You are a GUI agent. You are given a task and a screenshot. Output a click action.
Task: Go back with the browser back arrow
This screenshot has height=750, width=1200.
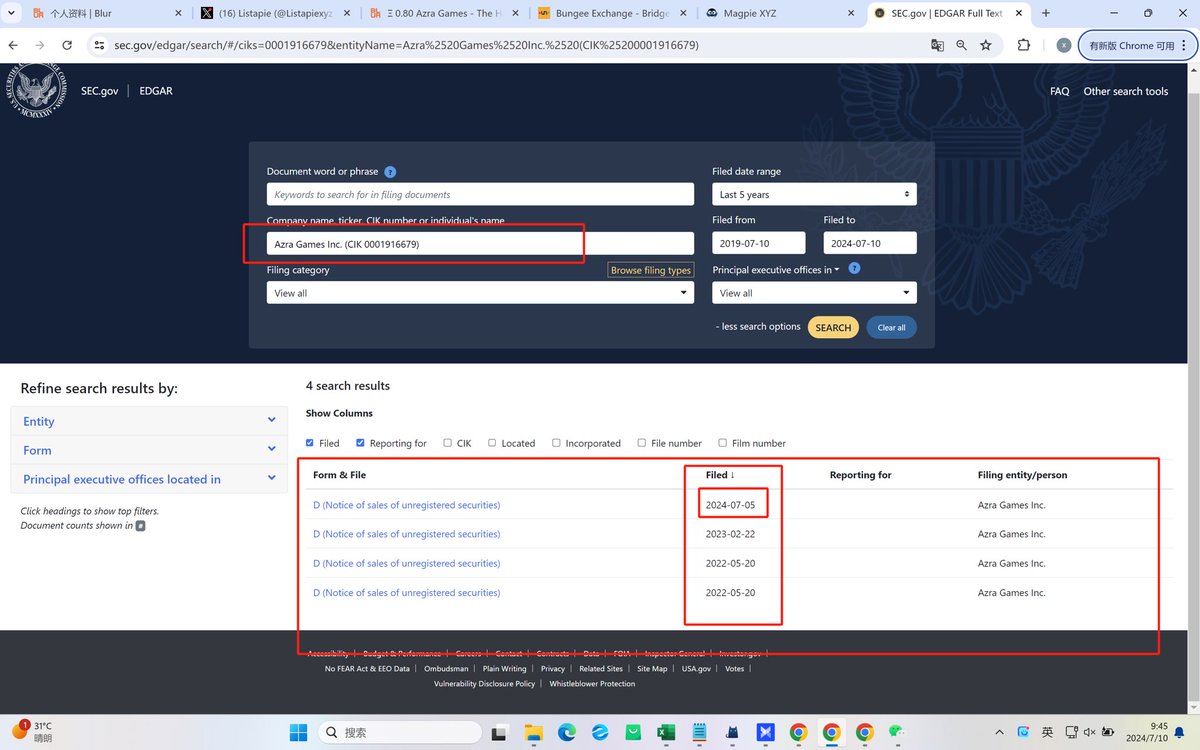14,45
